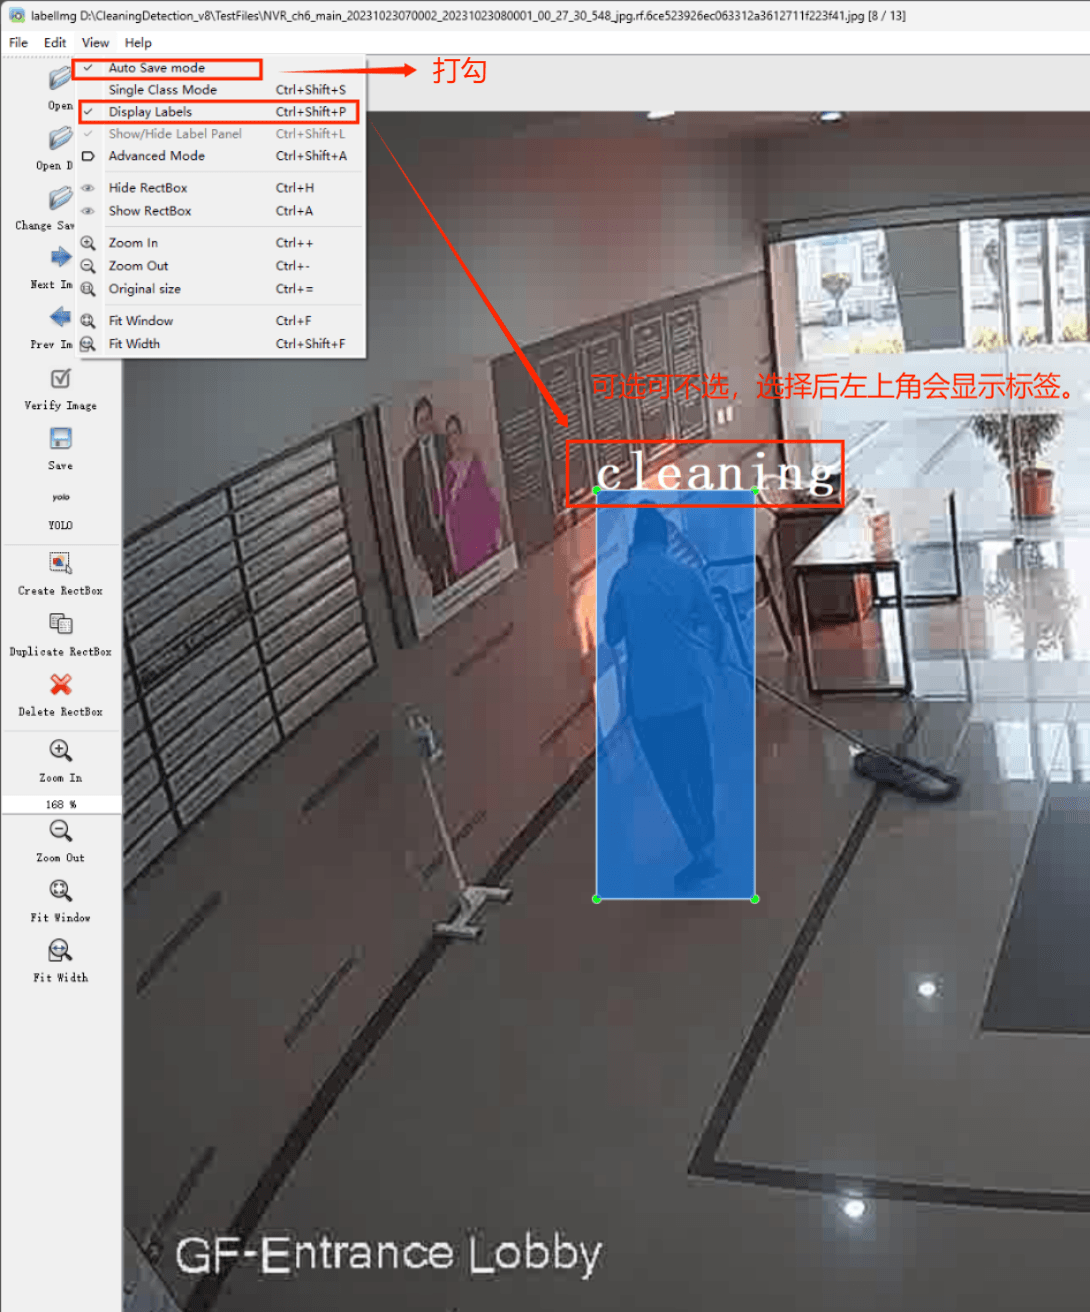Click the Zoom Out toolbar magnifier
Screen dimensions: 1090x1312
[60, 832]
